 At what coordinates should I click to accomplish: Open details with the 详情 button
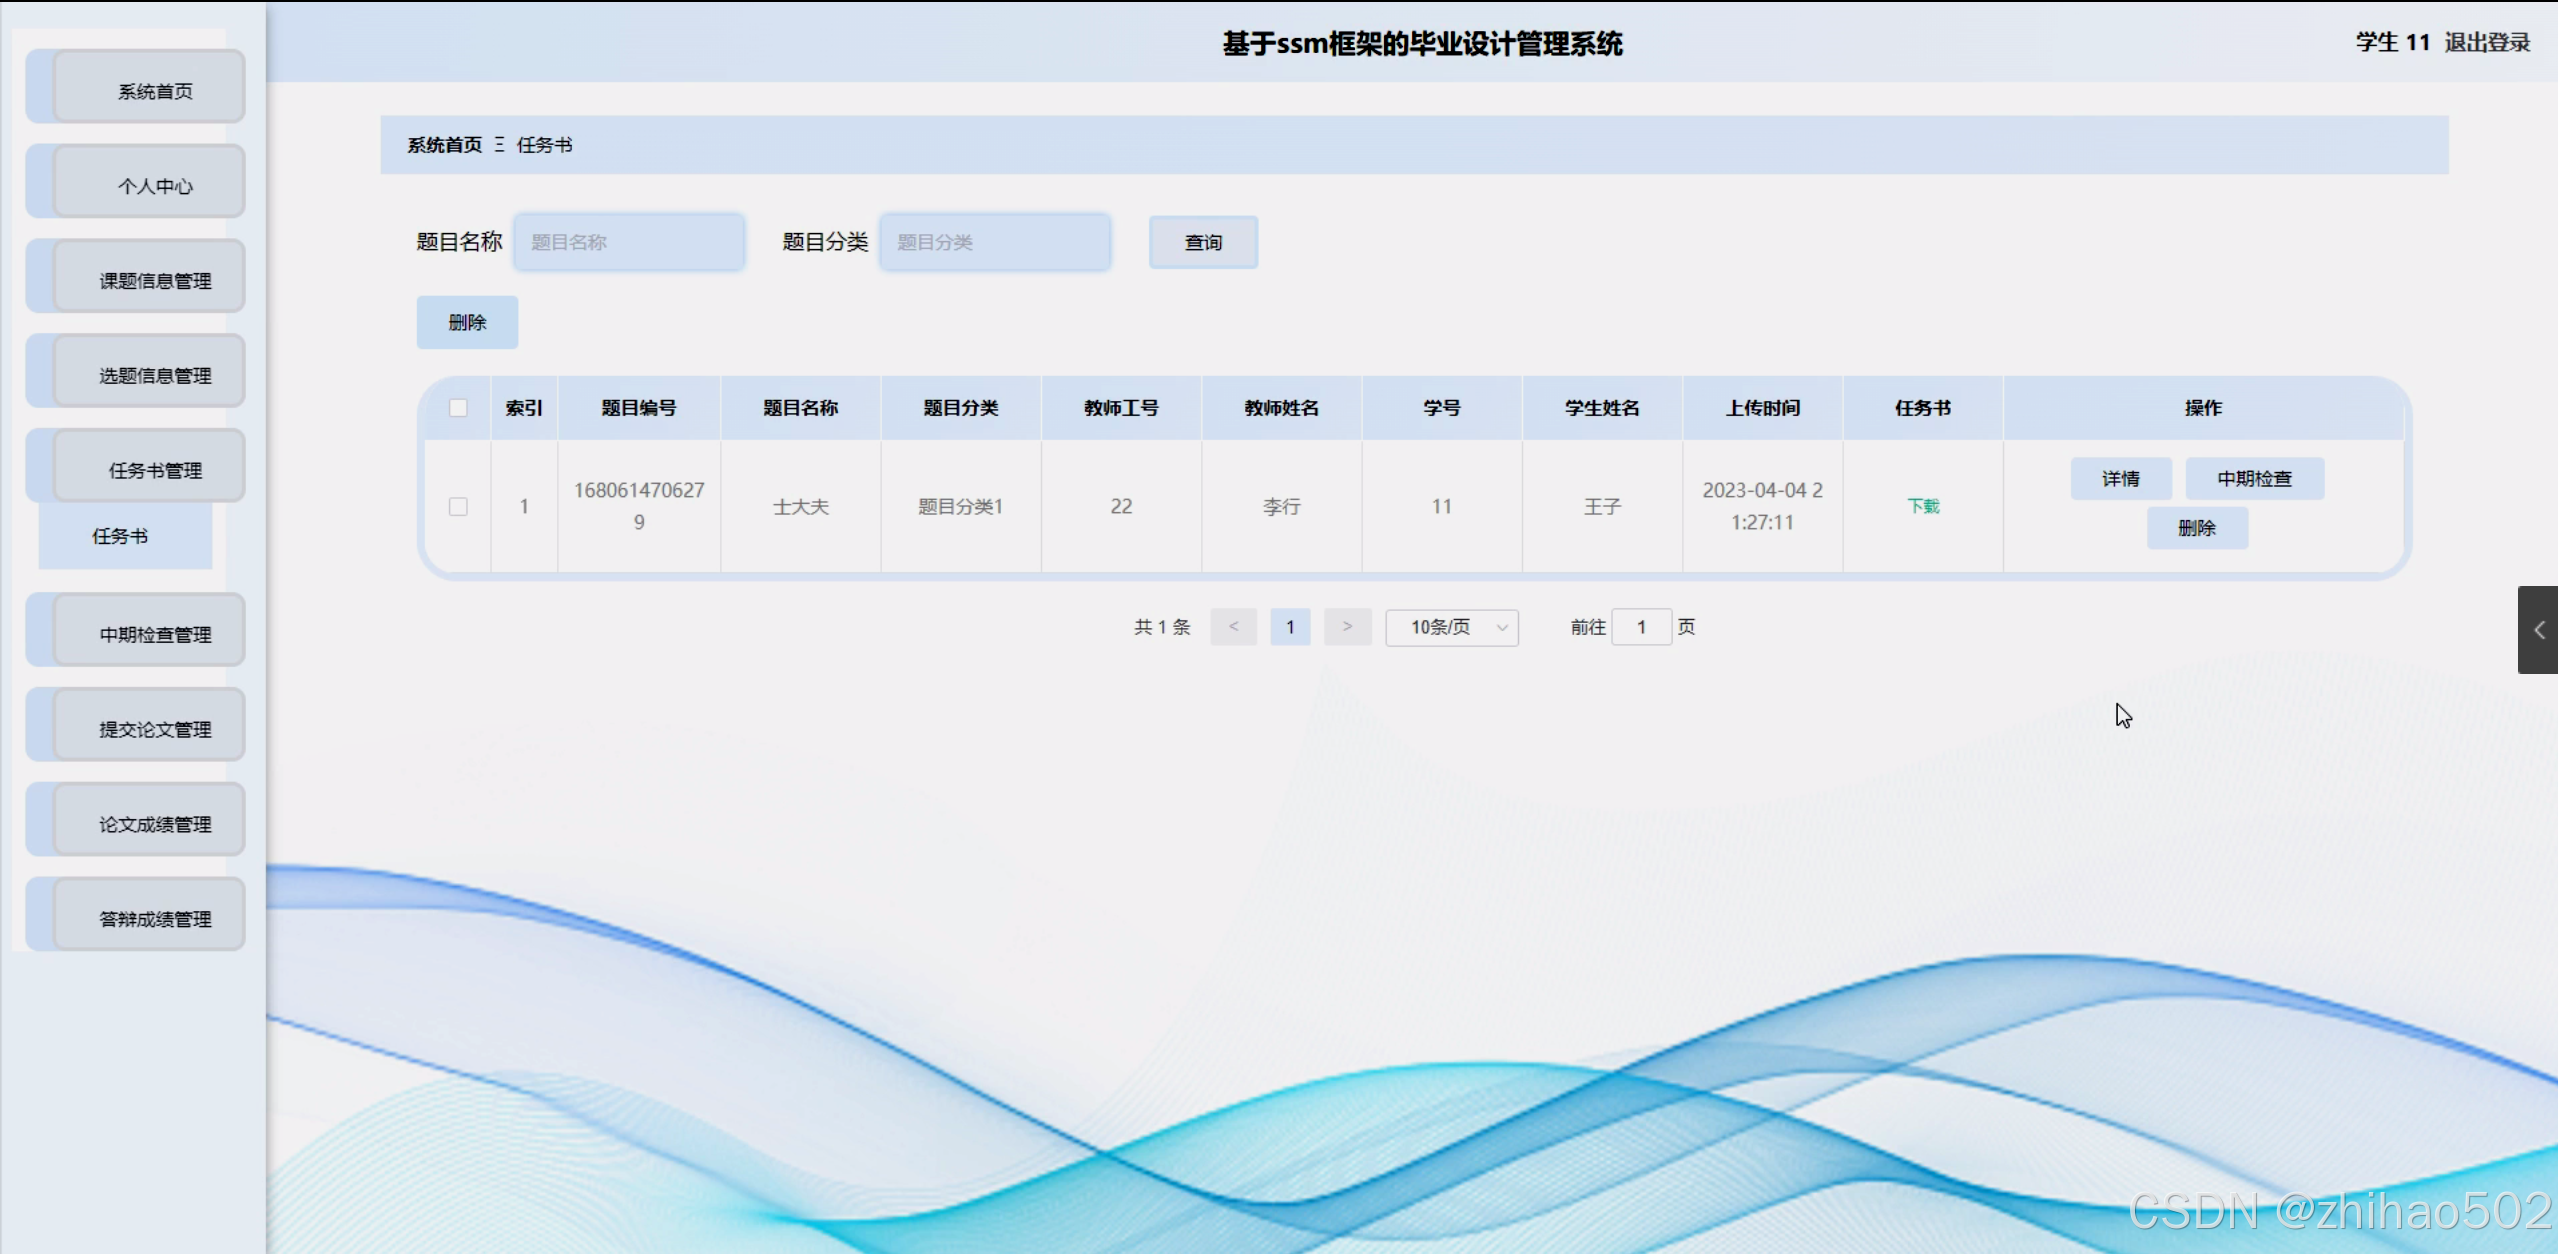click(2120, 478)
